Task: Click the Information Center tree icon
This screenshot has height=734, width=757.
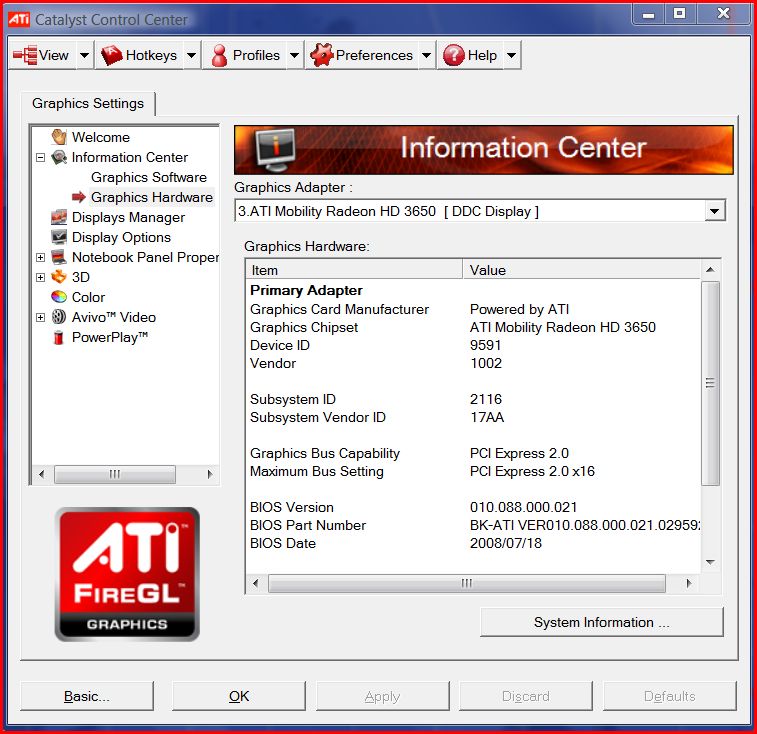Action: [59, 157]
